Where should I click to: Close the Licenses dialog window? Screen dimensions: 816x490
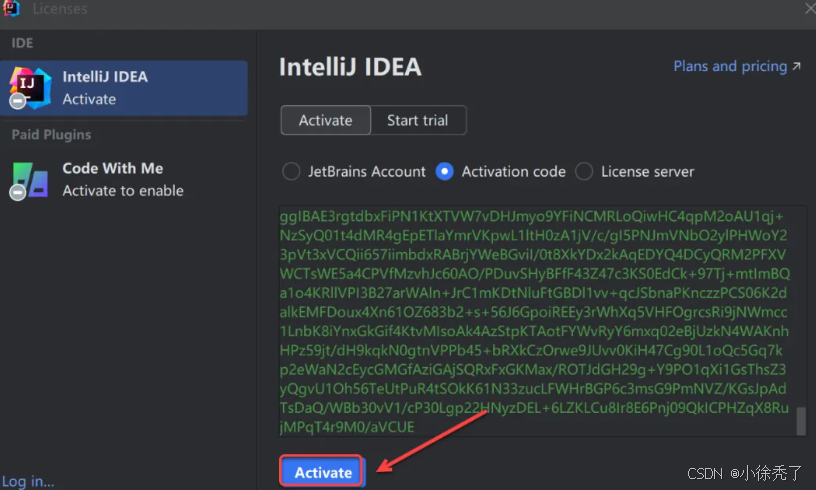(810, 8)
